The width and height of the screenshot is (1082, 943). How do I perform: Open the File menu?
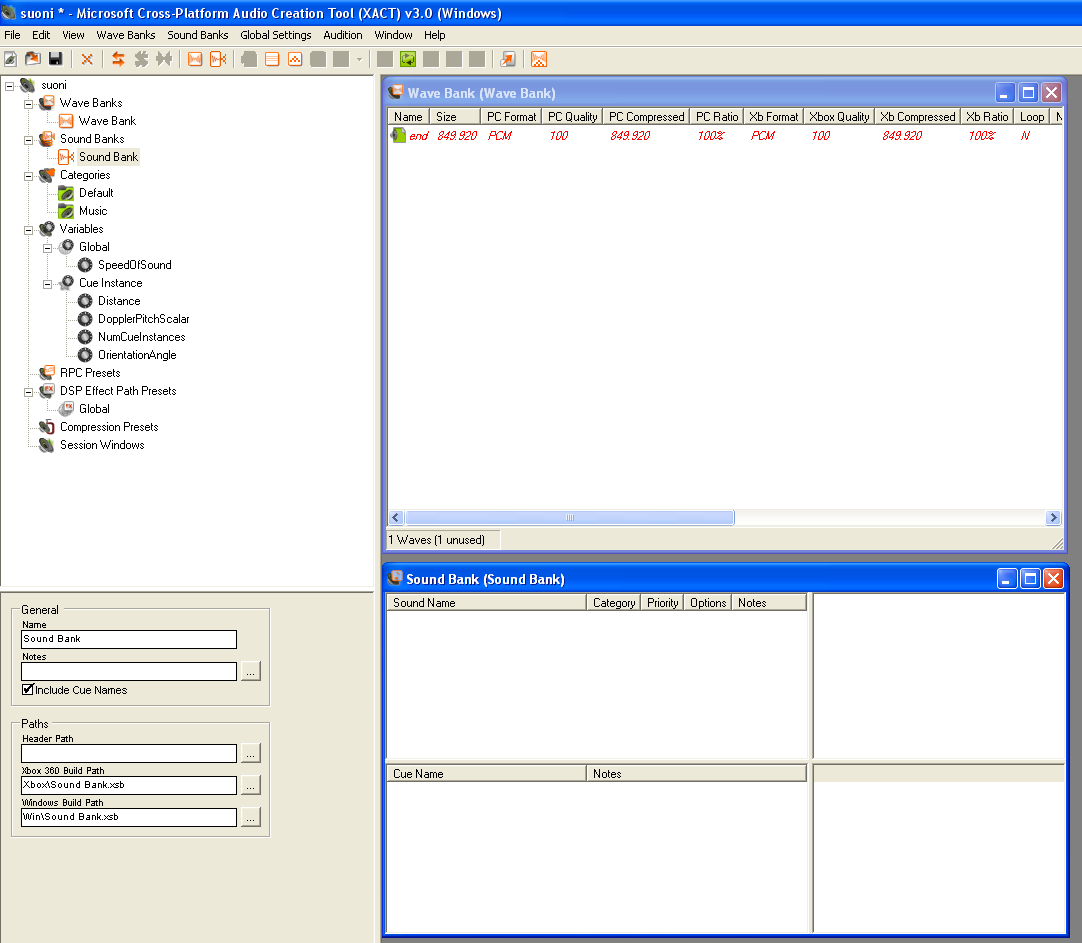[12, 35]
